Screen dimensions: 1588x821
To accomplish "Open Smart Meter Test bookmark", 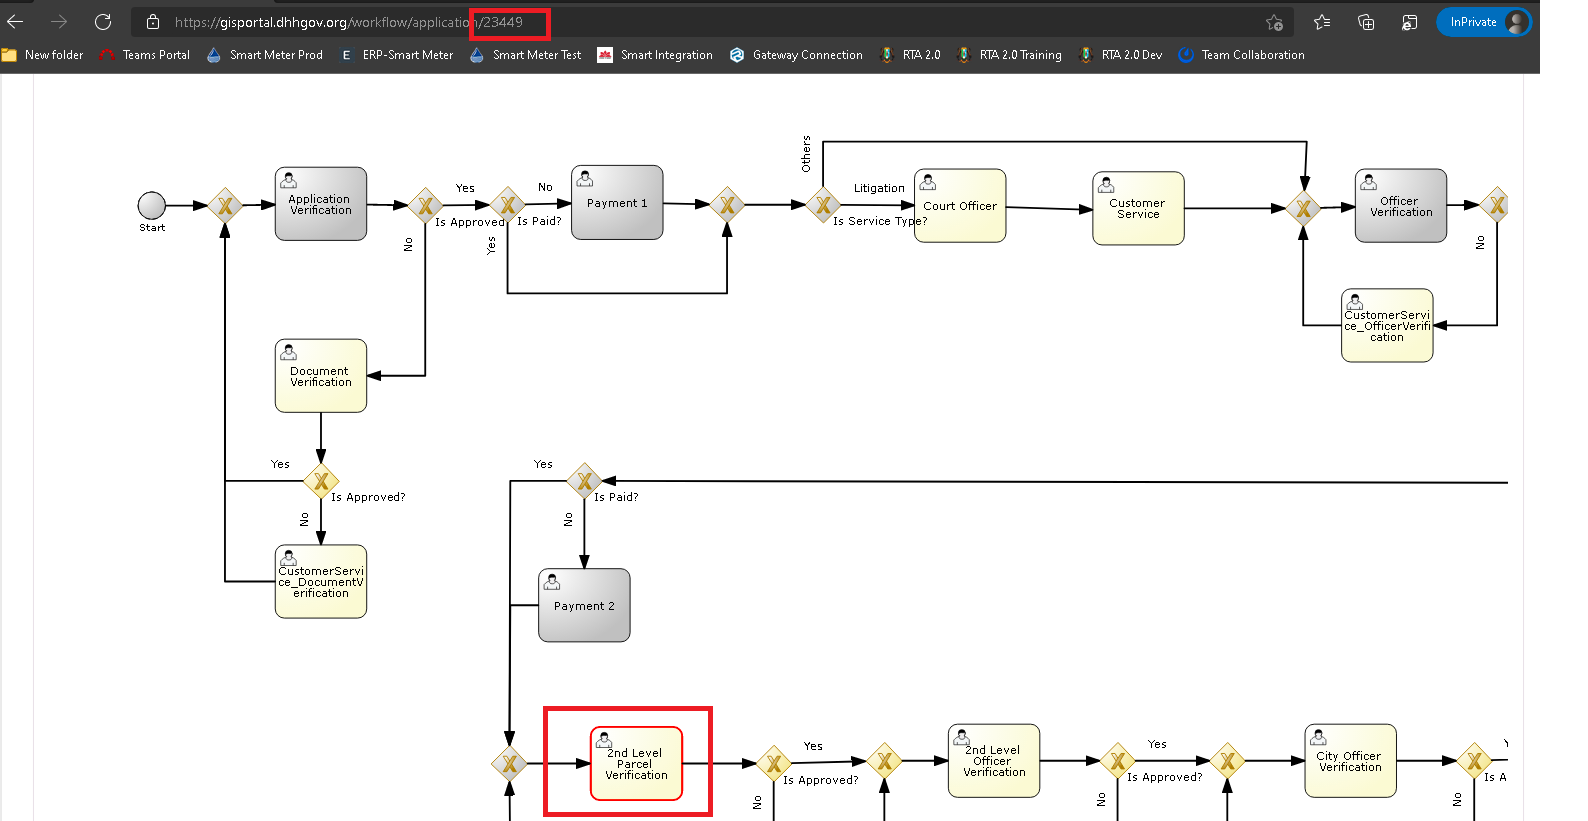I will [526, 55].
